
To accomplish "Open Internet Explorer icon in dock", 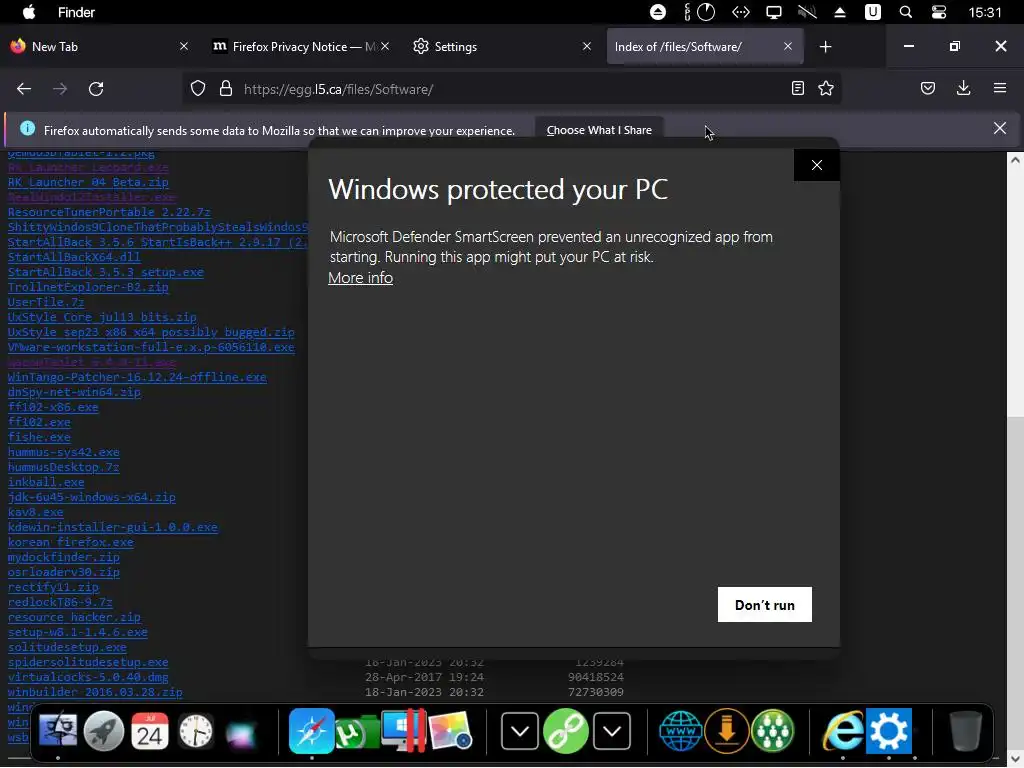I will point(842,731).
